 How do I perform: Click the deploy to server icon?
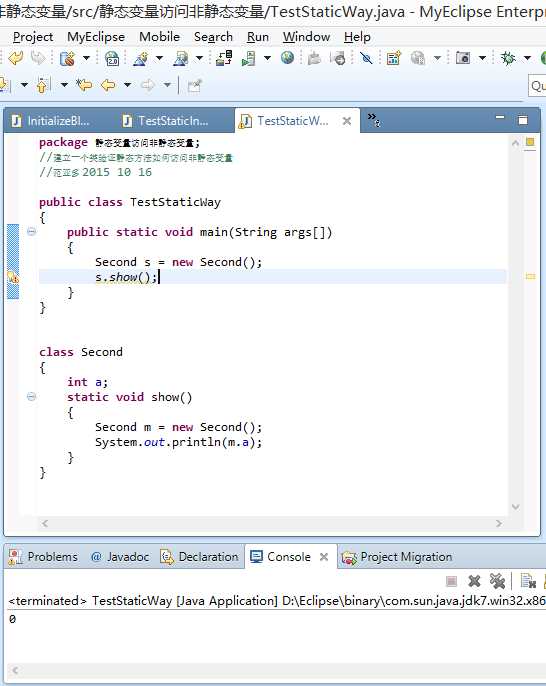(x=224, y=58)
